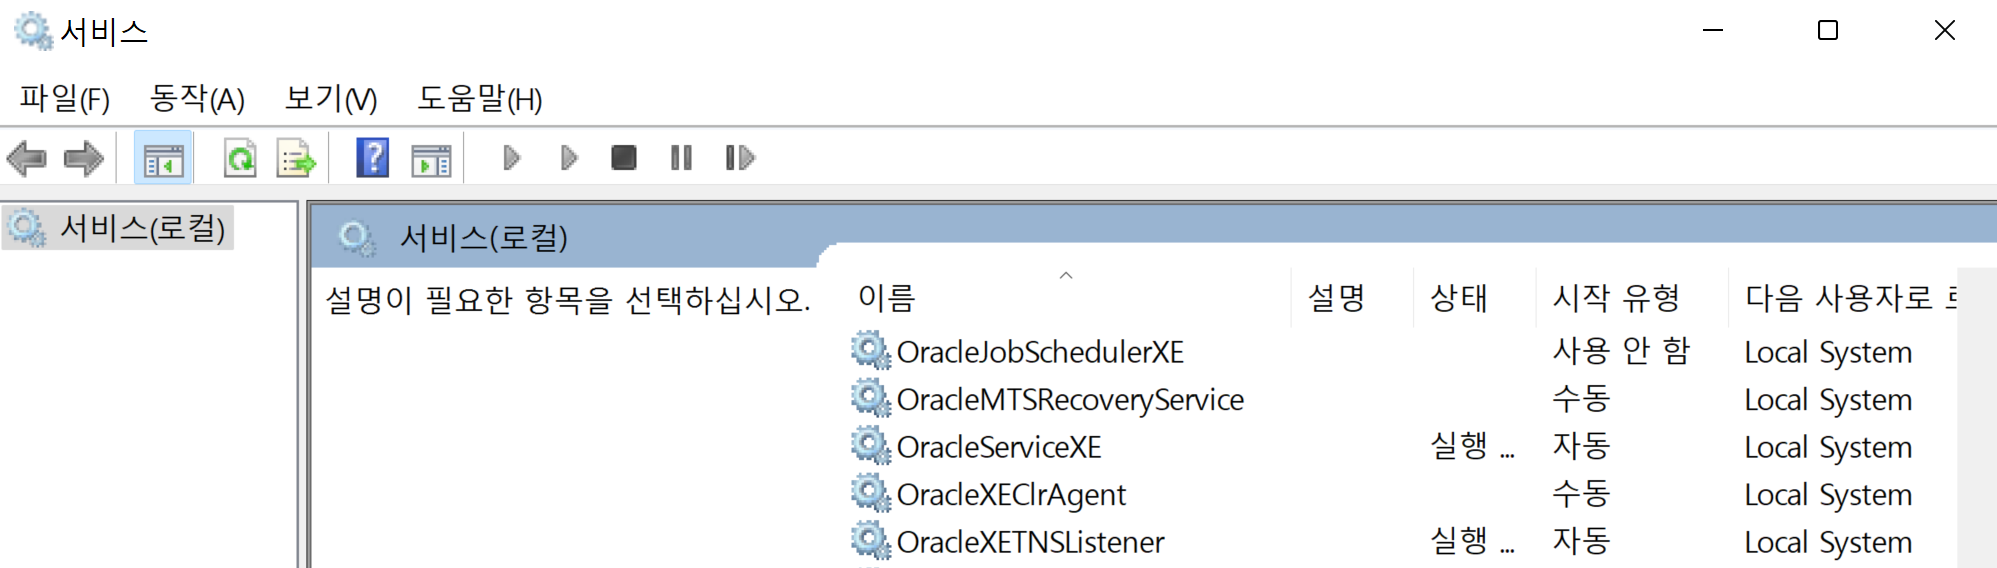Viewport: 1997px width, 568px height.
Task: Click the second play arrow toolbar icon
Action: tap(569, 158)
